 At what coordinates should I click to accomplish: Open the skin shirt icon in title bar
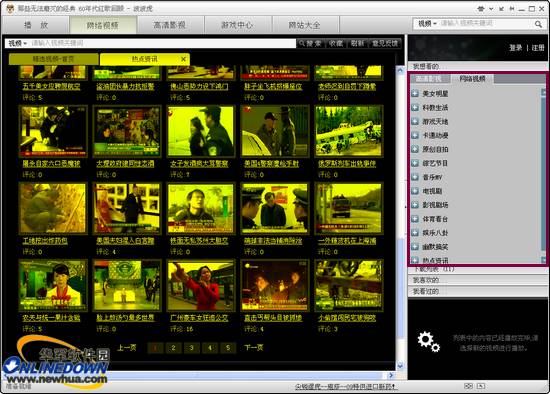481,8
